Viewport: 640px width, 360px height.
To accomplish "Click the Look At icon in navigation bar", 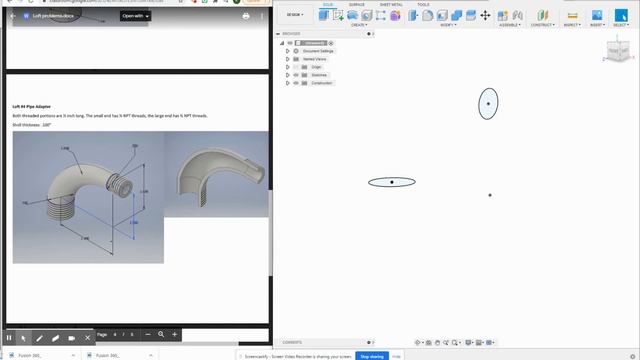I will (429, 342).
